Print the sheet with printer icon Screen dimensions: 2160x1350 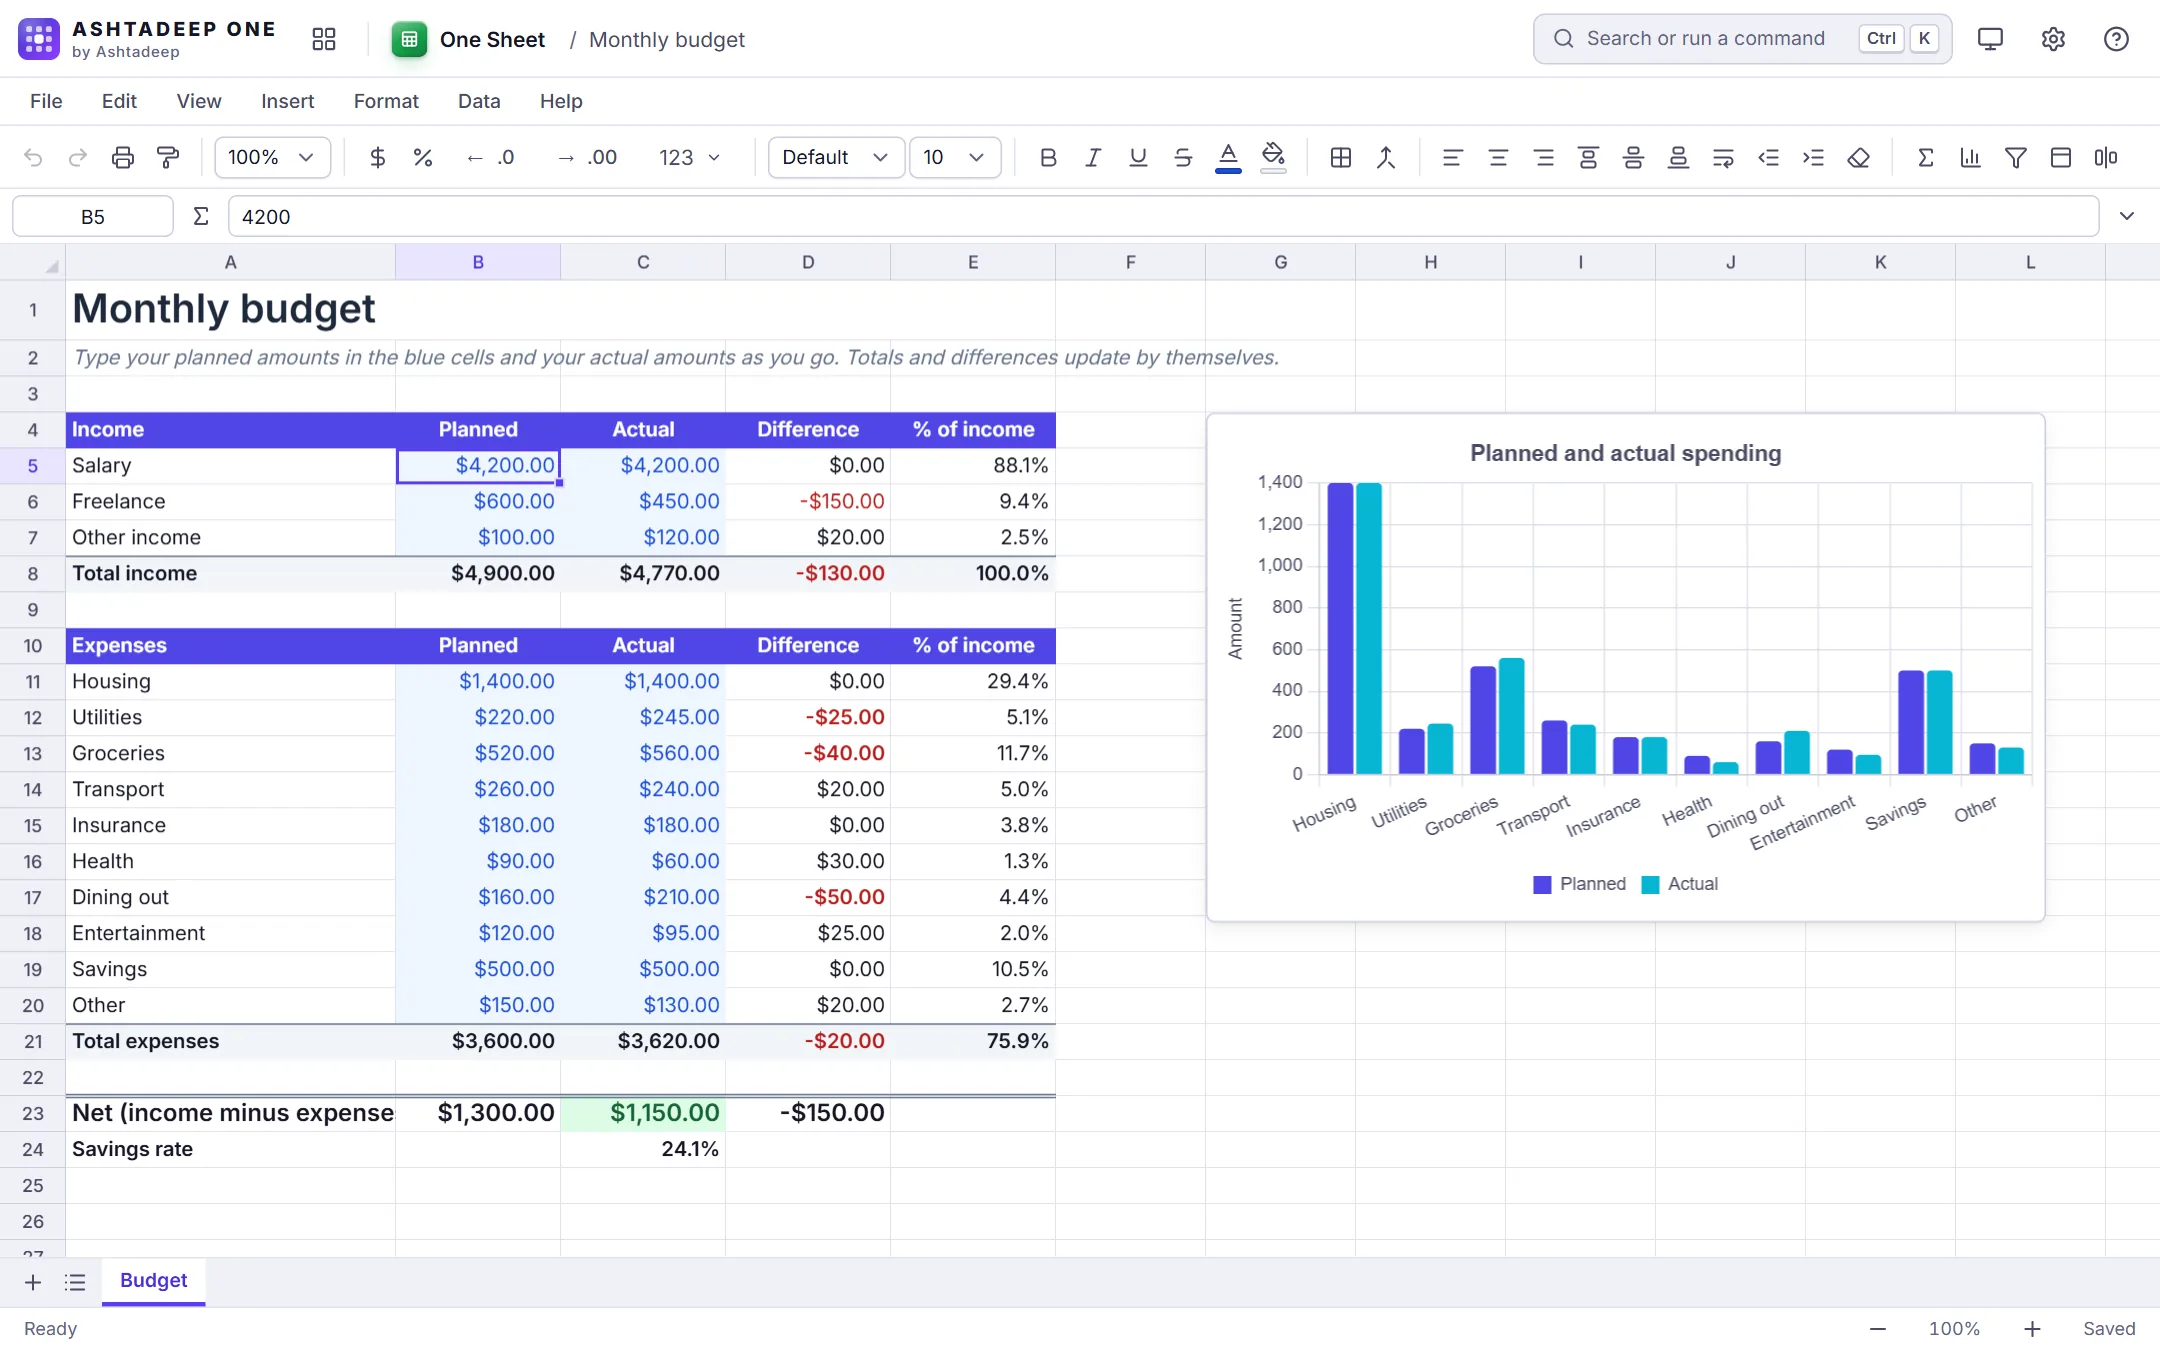tap(123, 157)
